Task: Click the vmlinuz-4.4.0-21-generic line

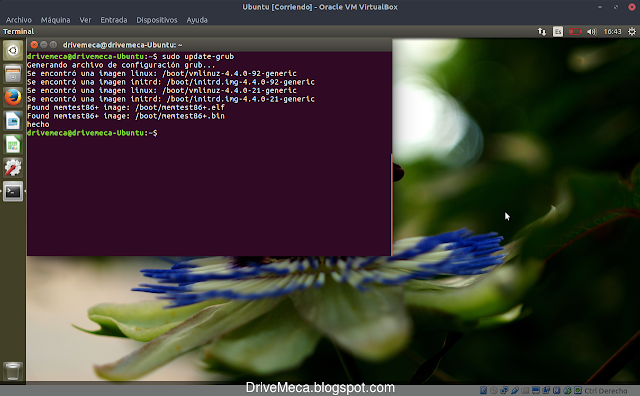Action: (162, 91)
